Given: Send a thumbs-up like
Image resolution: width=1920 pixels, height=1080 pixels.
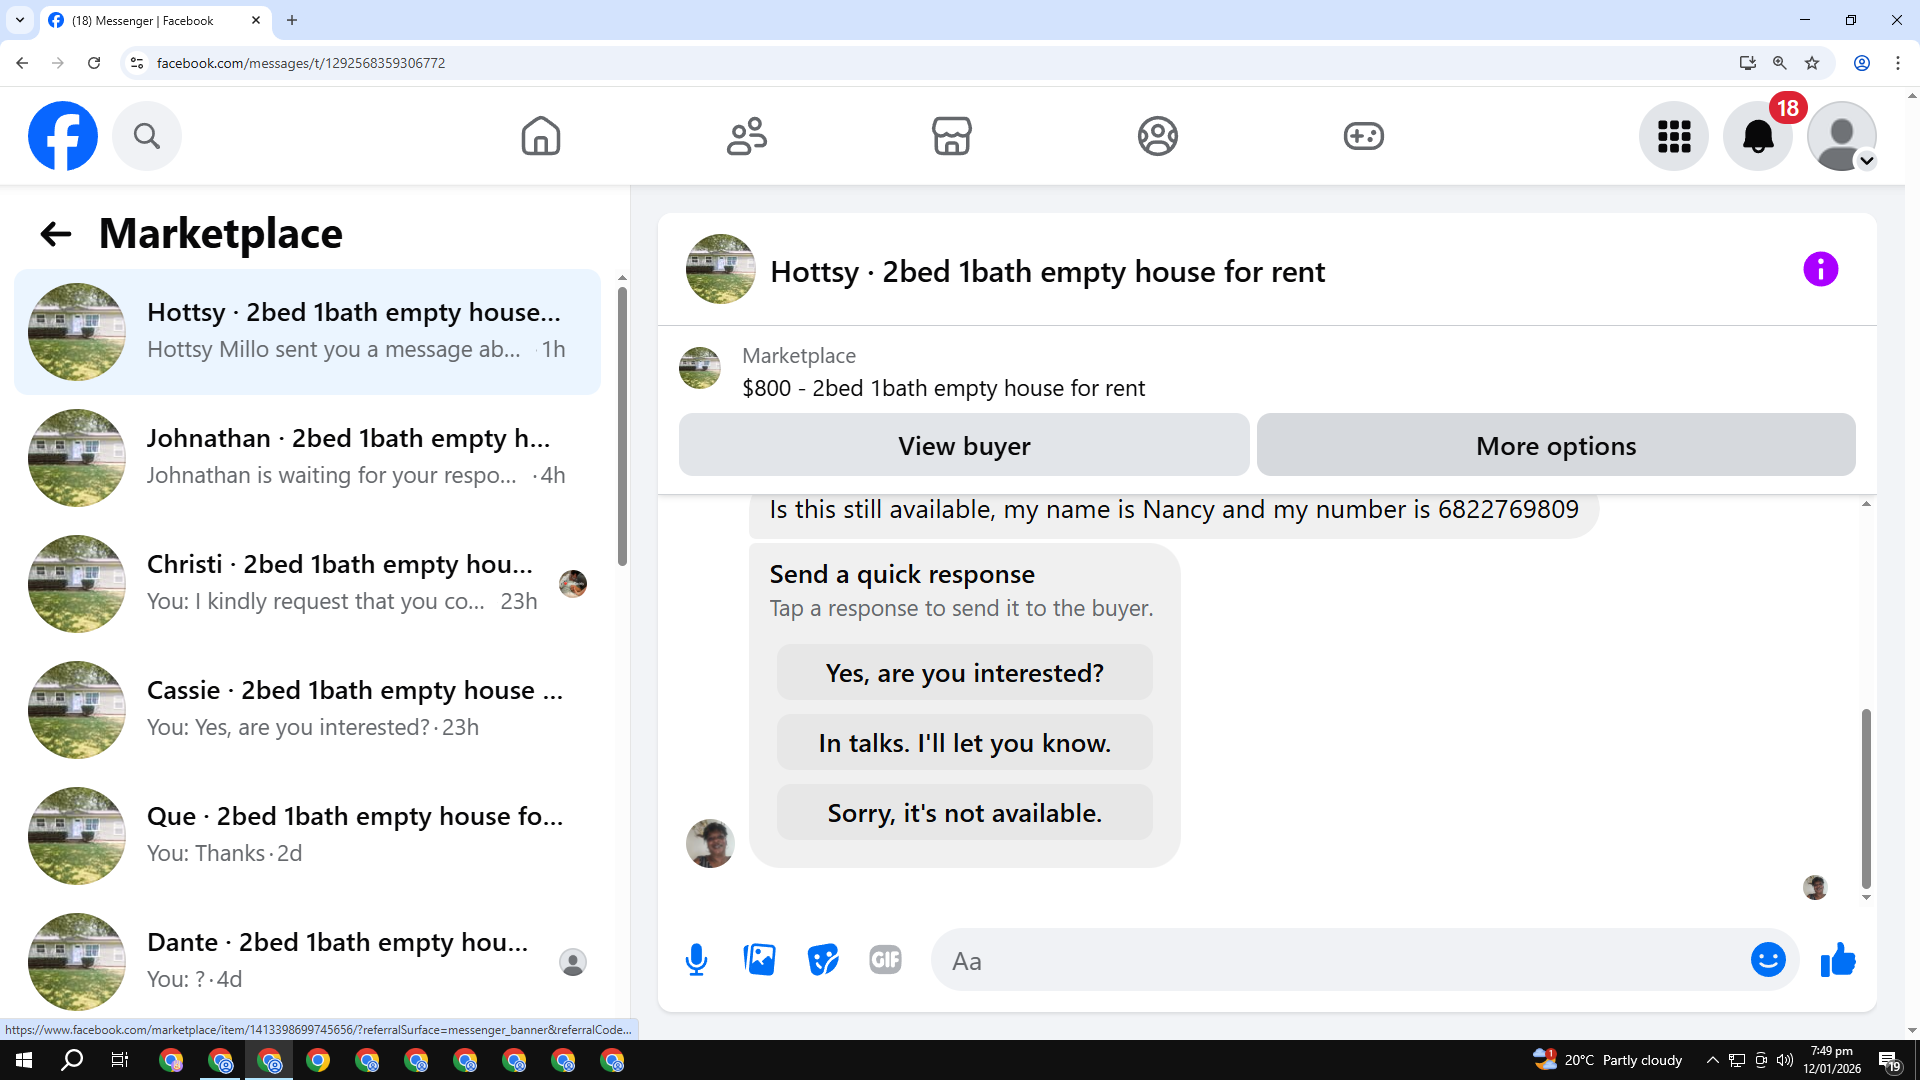Looking at the screenshot, I should 1838,960.
